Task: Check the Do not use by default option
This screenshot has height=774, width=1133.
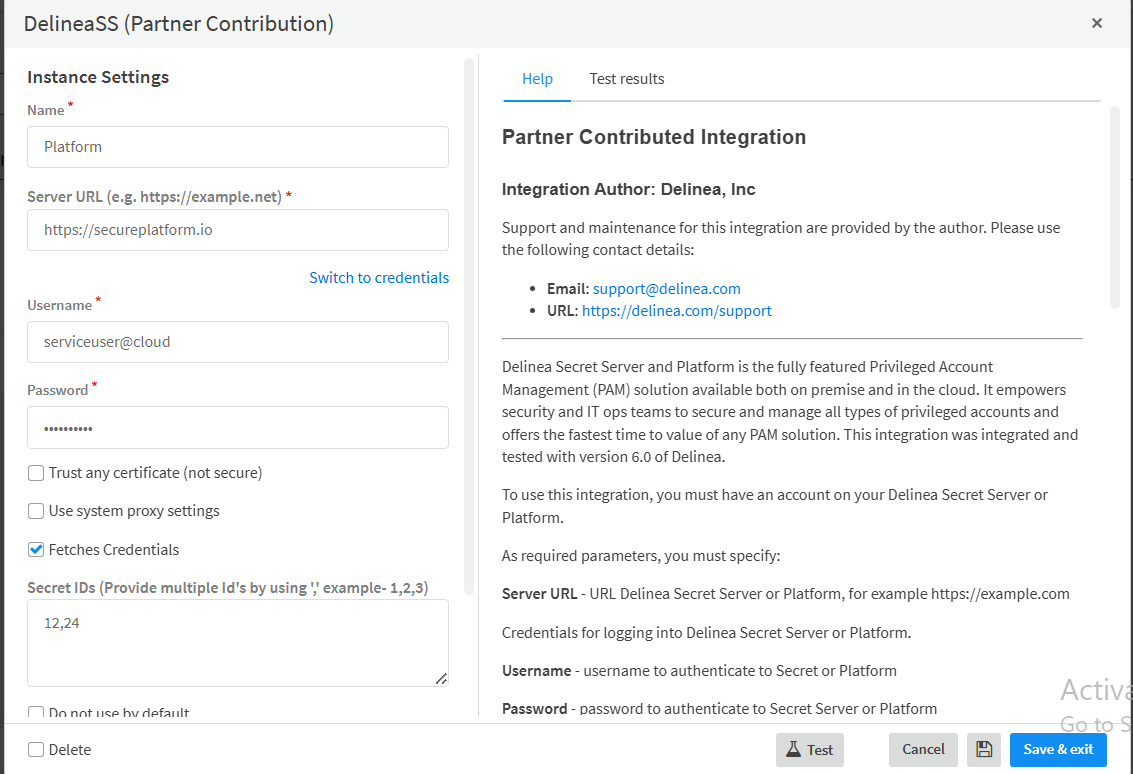Action: [x=36, y=713]
